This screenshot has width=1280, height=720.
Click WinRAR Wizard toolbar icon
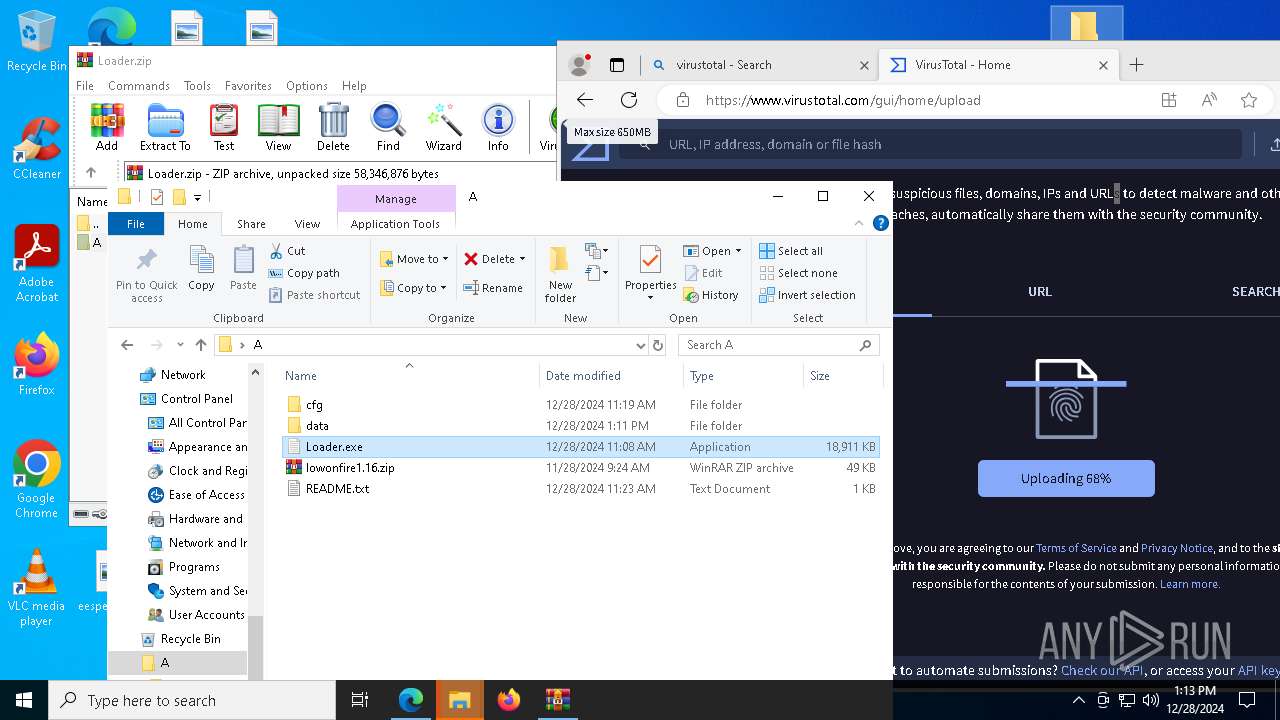[x=443, y=127]
